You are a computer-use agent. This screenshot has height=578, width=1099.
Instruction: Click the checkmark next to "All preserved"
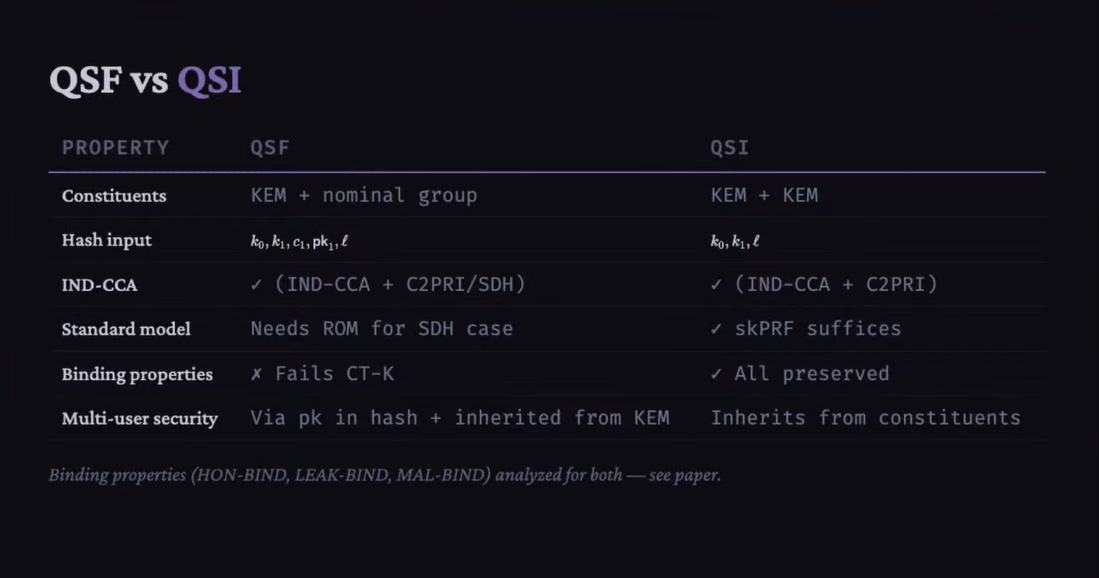click(716, 374)
